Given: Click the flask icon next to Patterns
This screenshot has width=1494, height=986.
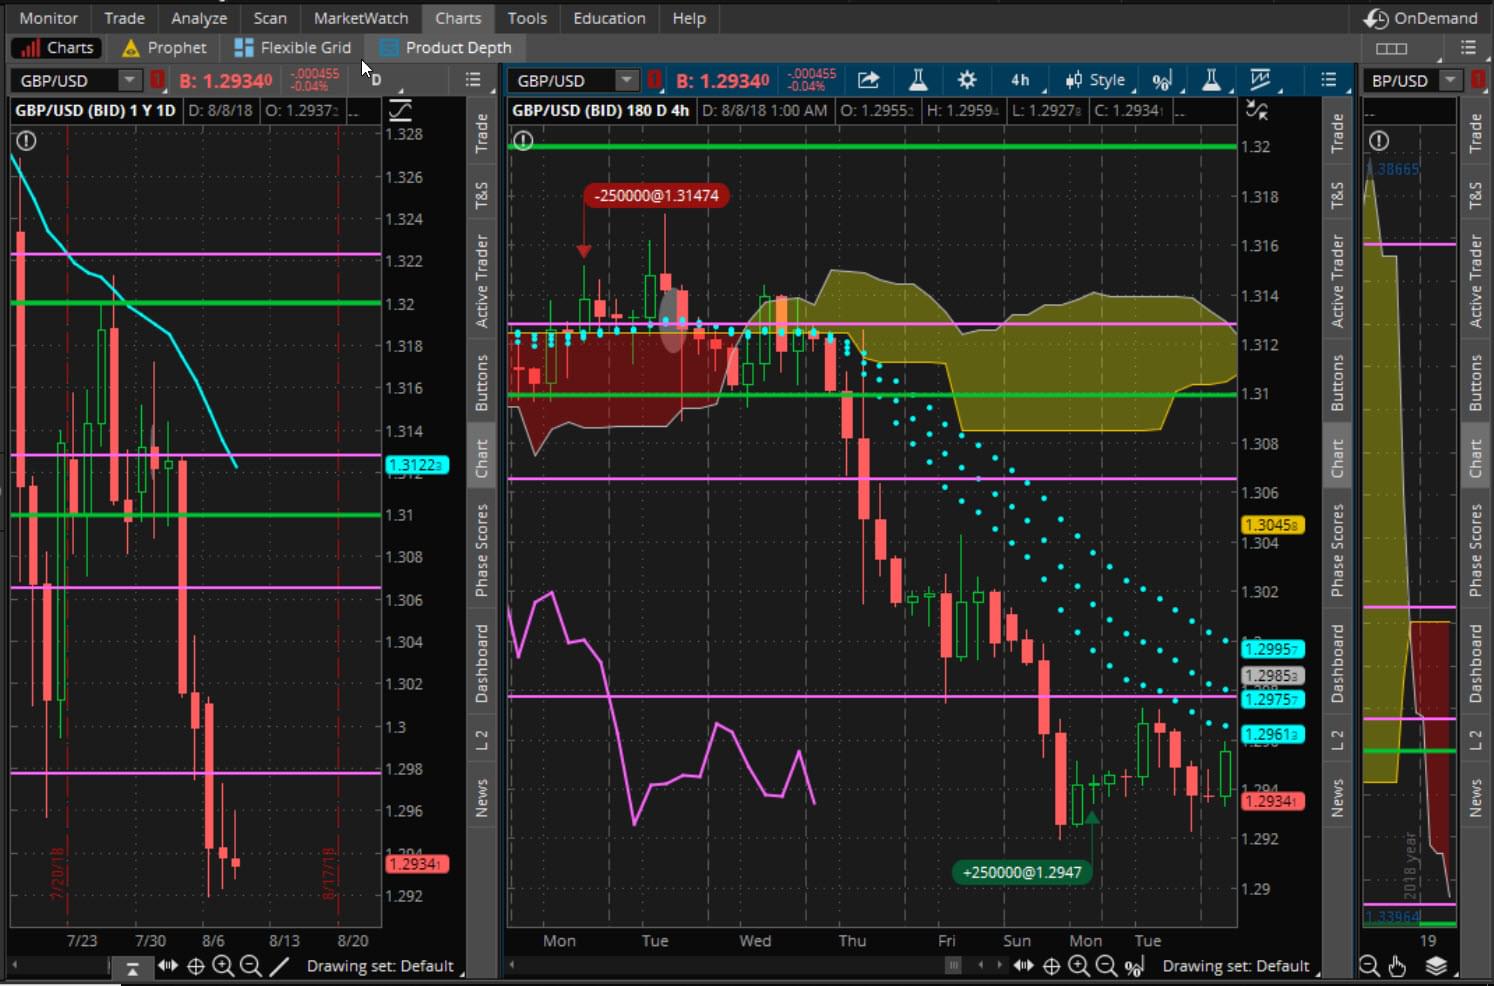Looking at the screenshot, I should [x=1210, y=80].
